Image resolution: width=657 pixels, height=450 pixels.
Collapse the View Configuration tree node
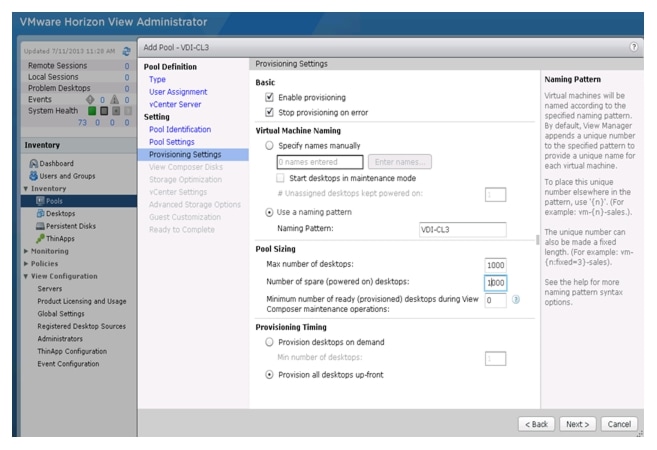[x=26, y=276]
